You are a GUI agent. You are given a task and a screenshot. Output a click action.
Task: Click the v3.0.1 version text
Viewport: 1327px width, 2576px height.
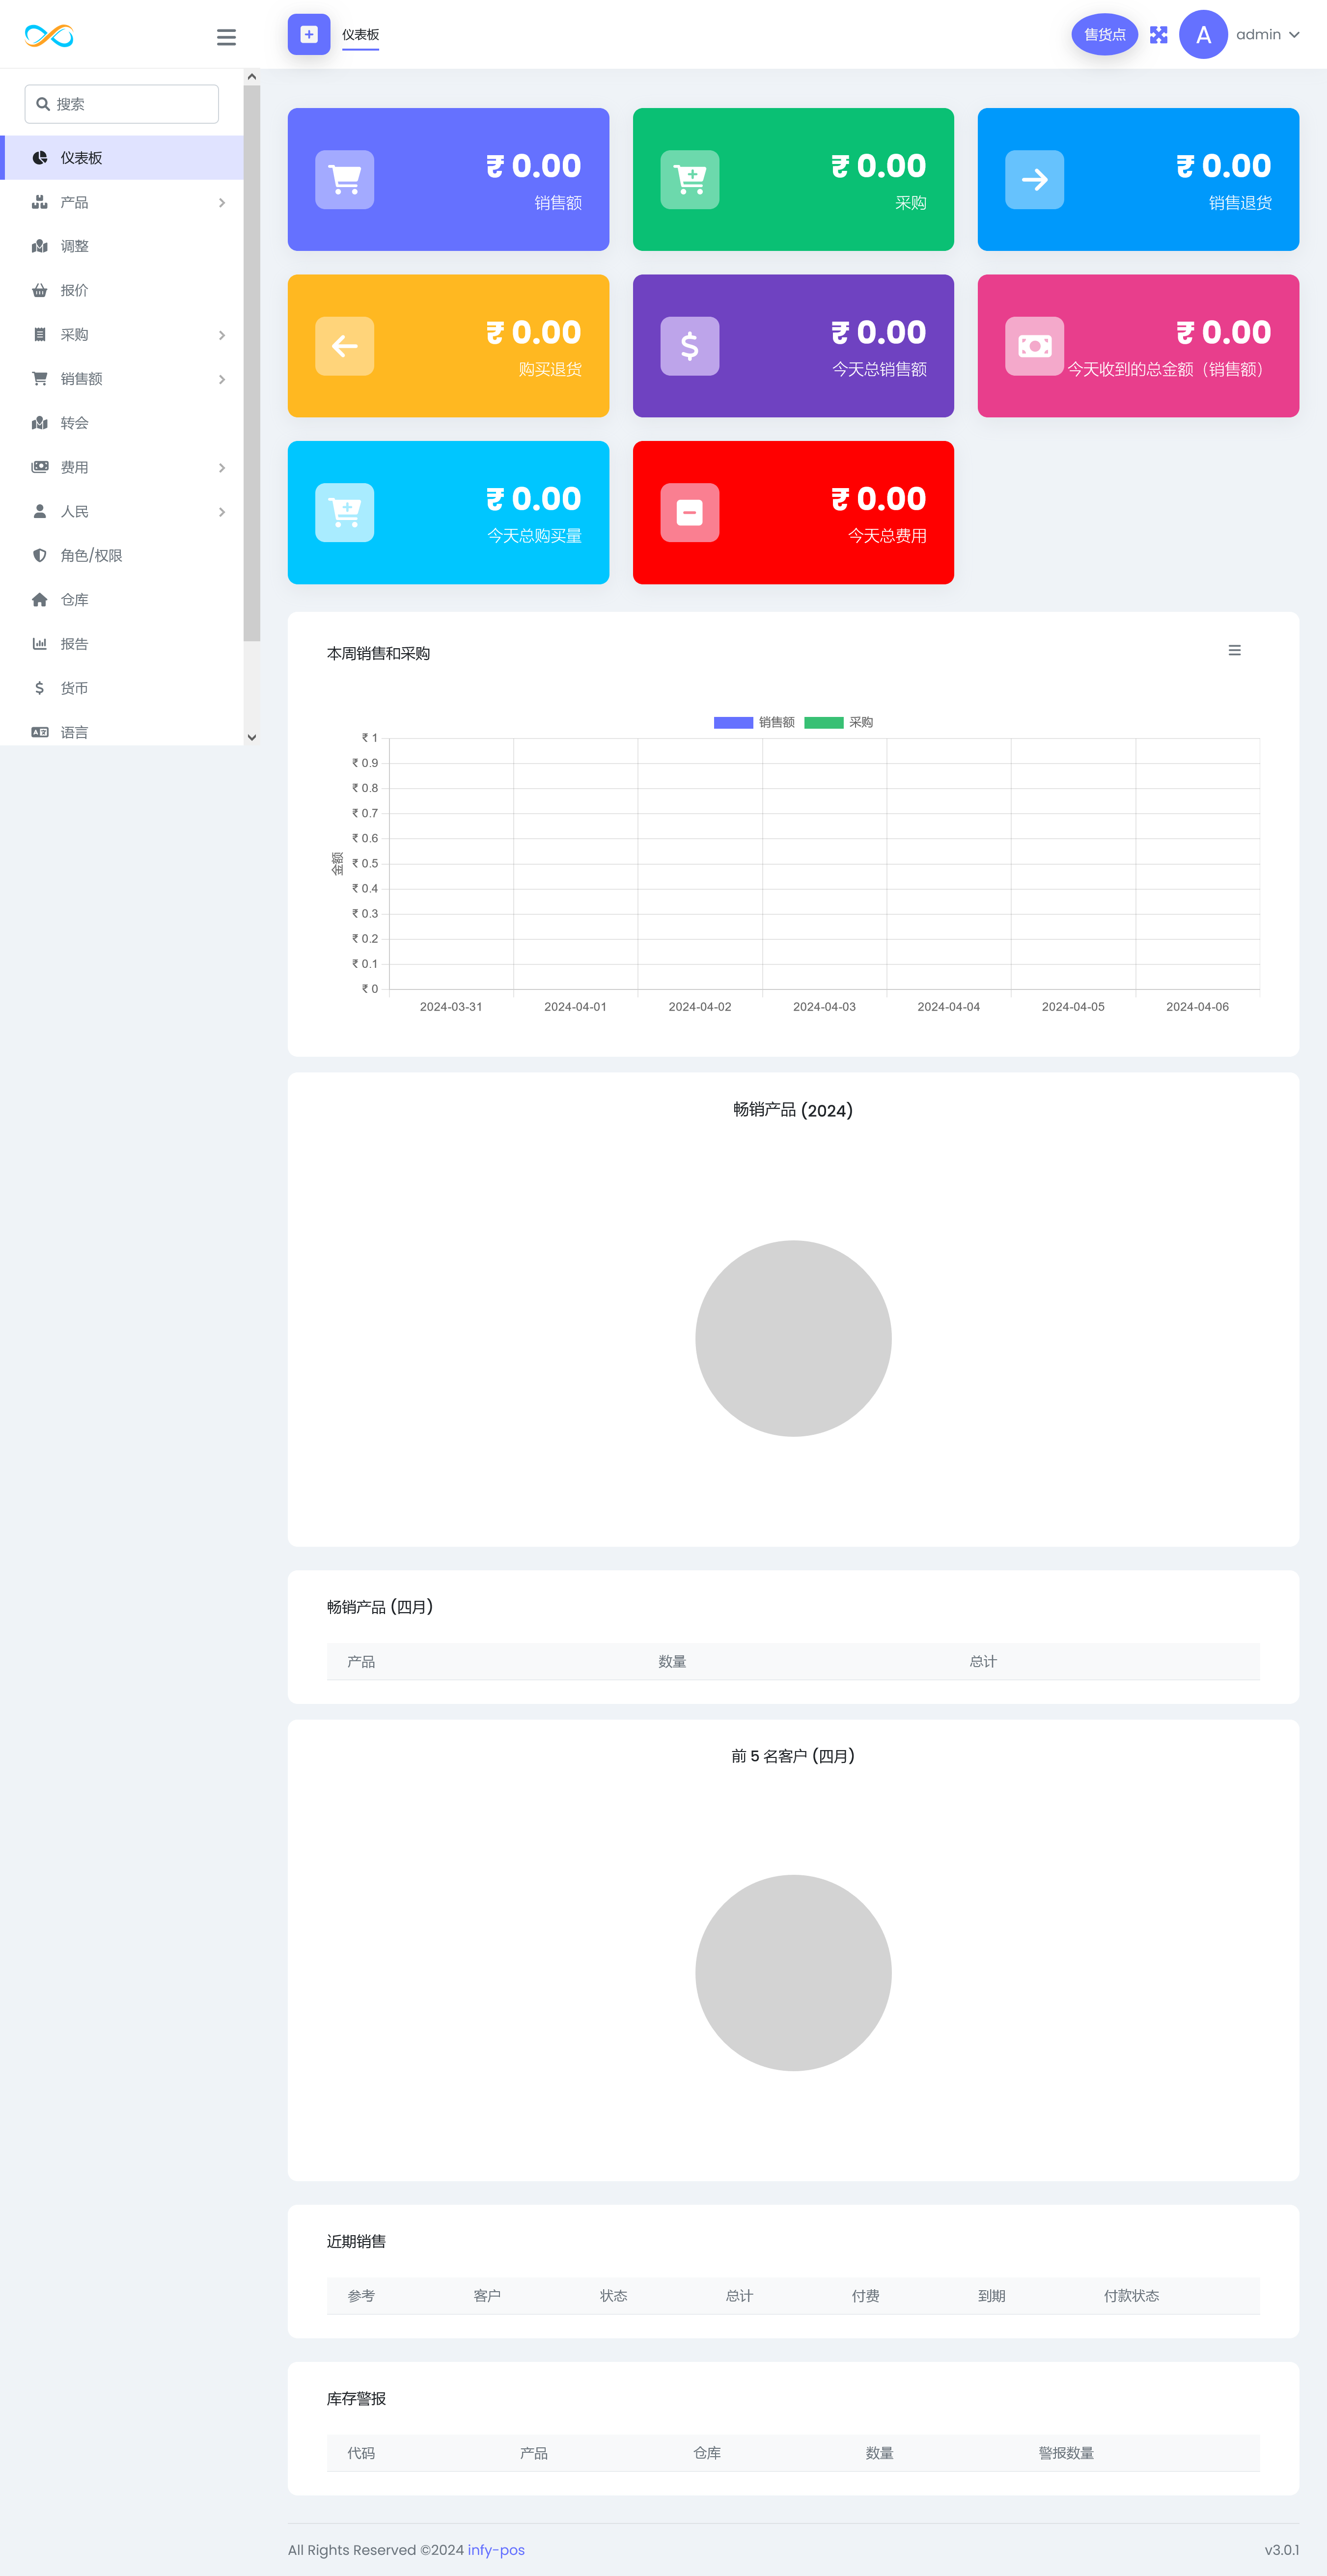coord(1281,2550)
